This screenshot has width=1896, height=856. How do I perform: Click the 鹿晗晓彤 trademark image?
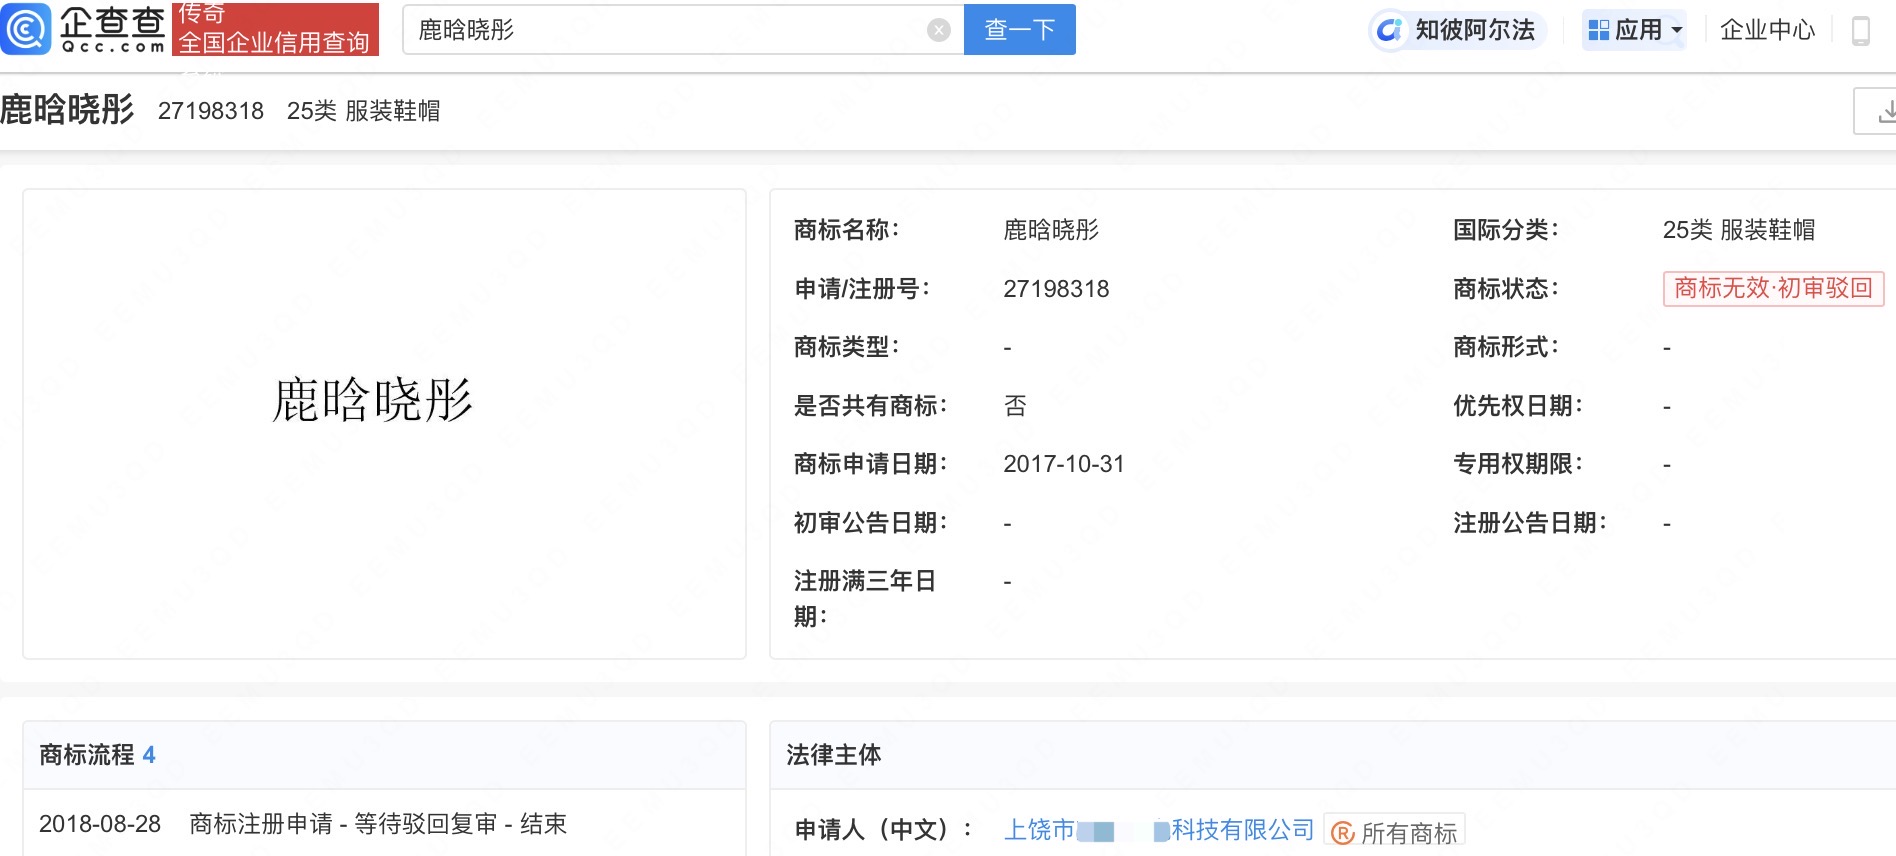pyautogui.click(x=372, y=400)
